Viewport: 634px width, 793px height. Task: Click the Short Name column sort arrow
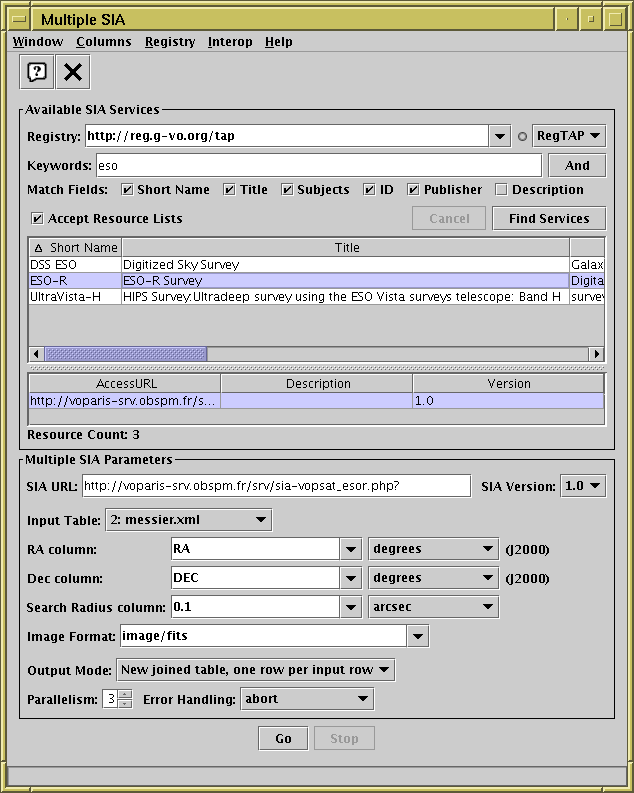pyautogui.click(x=39, y=248)
